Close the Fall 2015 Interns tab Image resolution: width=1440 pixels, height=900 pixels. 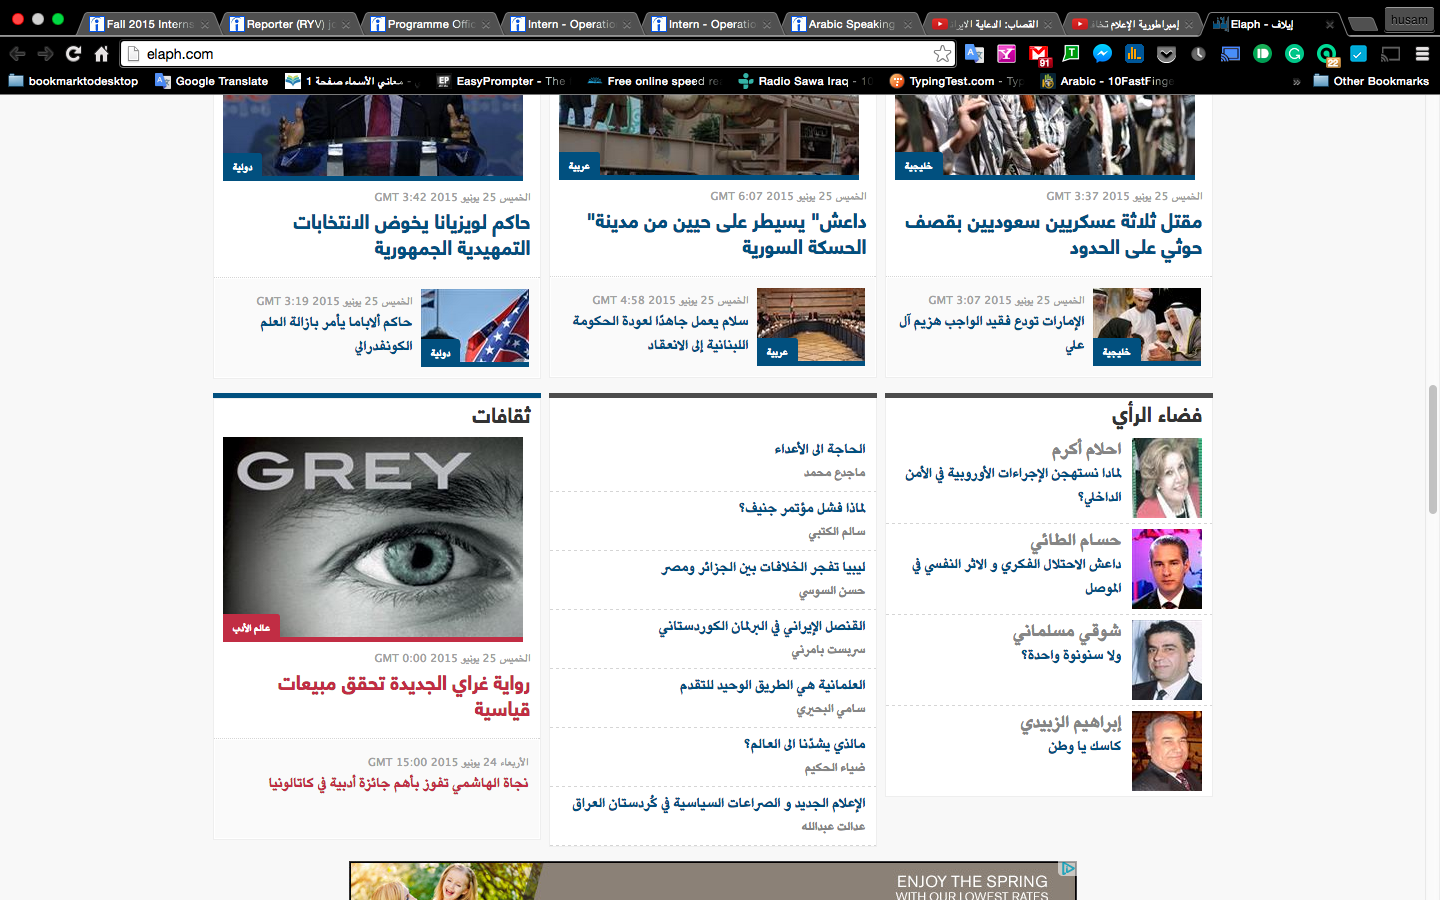tap(205, 24)
